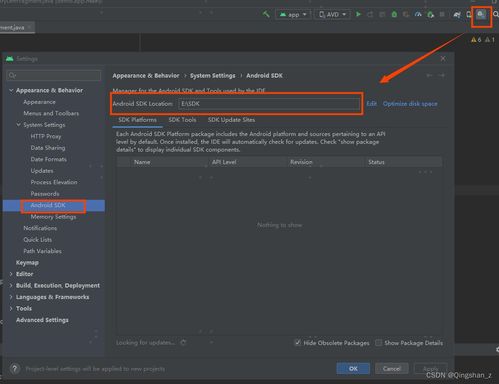Open the SDK Manager toolbar icon
The image size is (499, 384).
coord(481,14)
